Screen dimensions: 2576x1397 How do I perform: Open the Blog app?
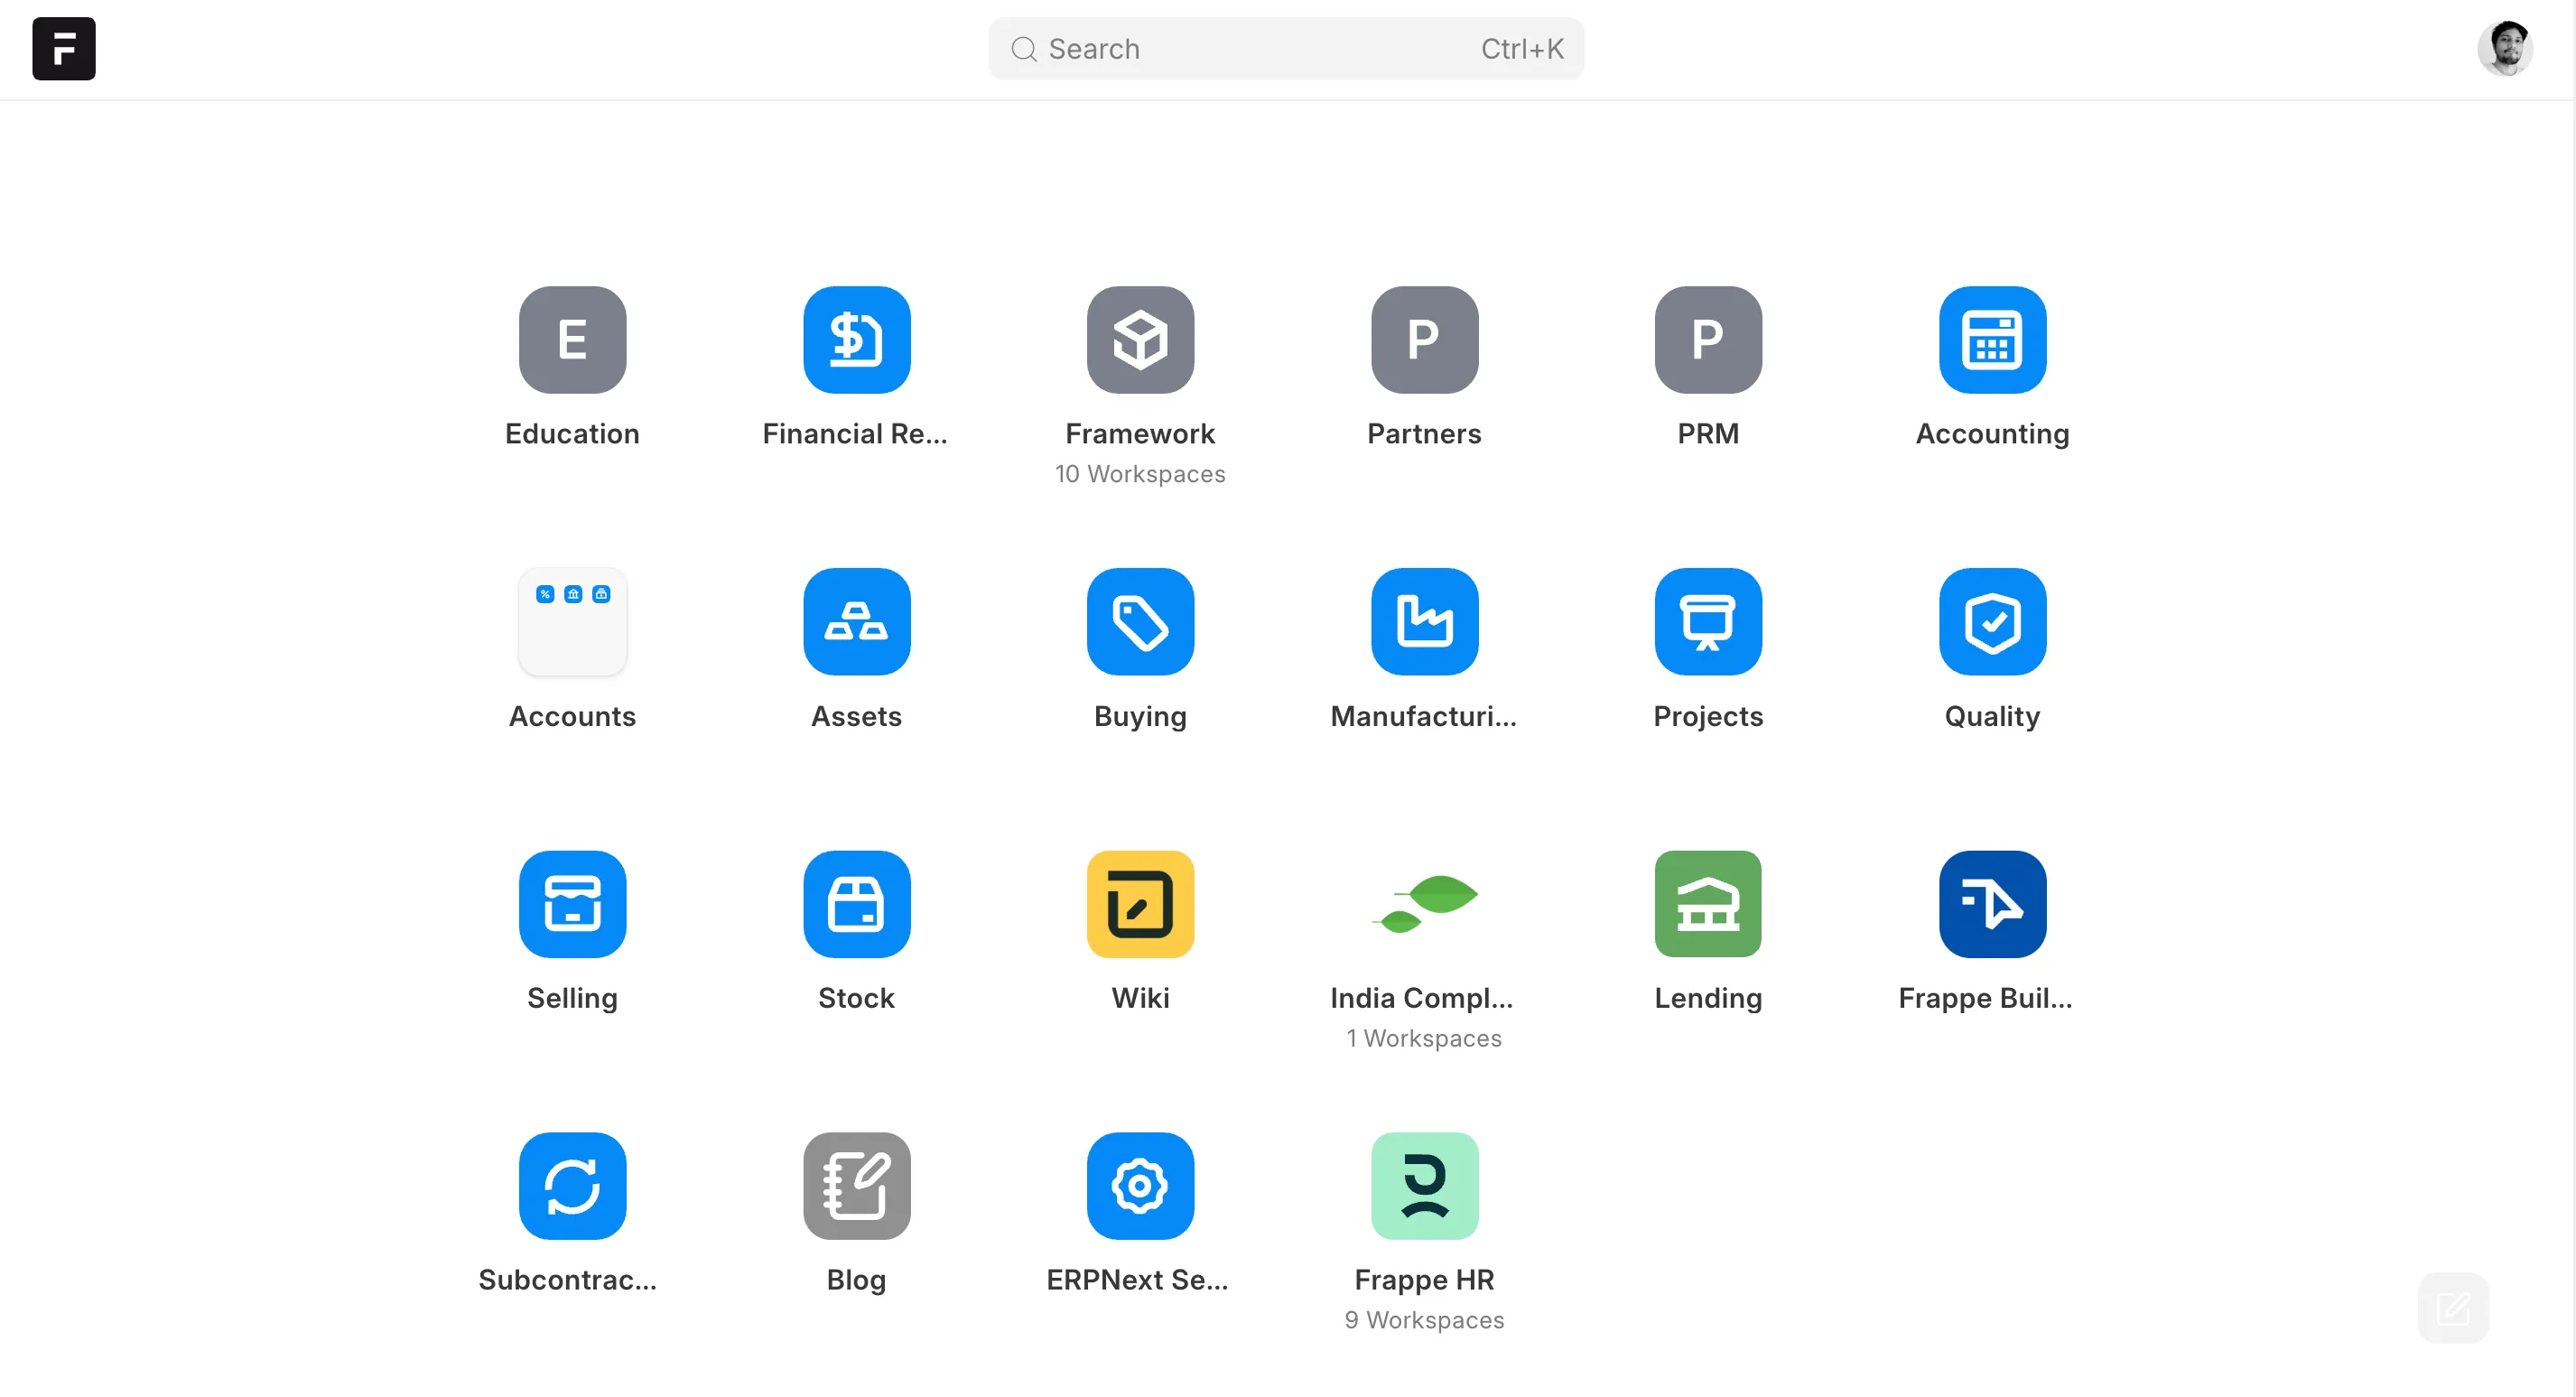(856, 1186)
